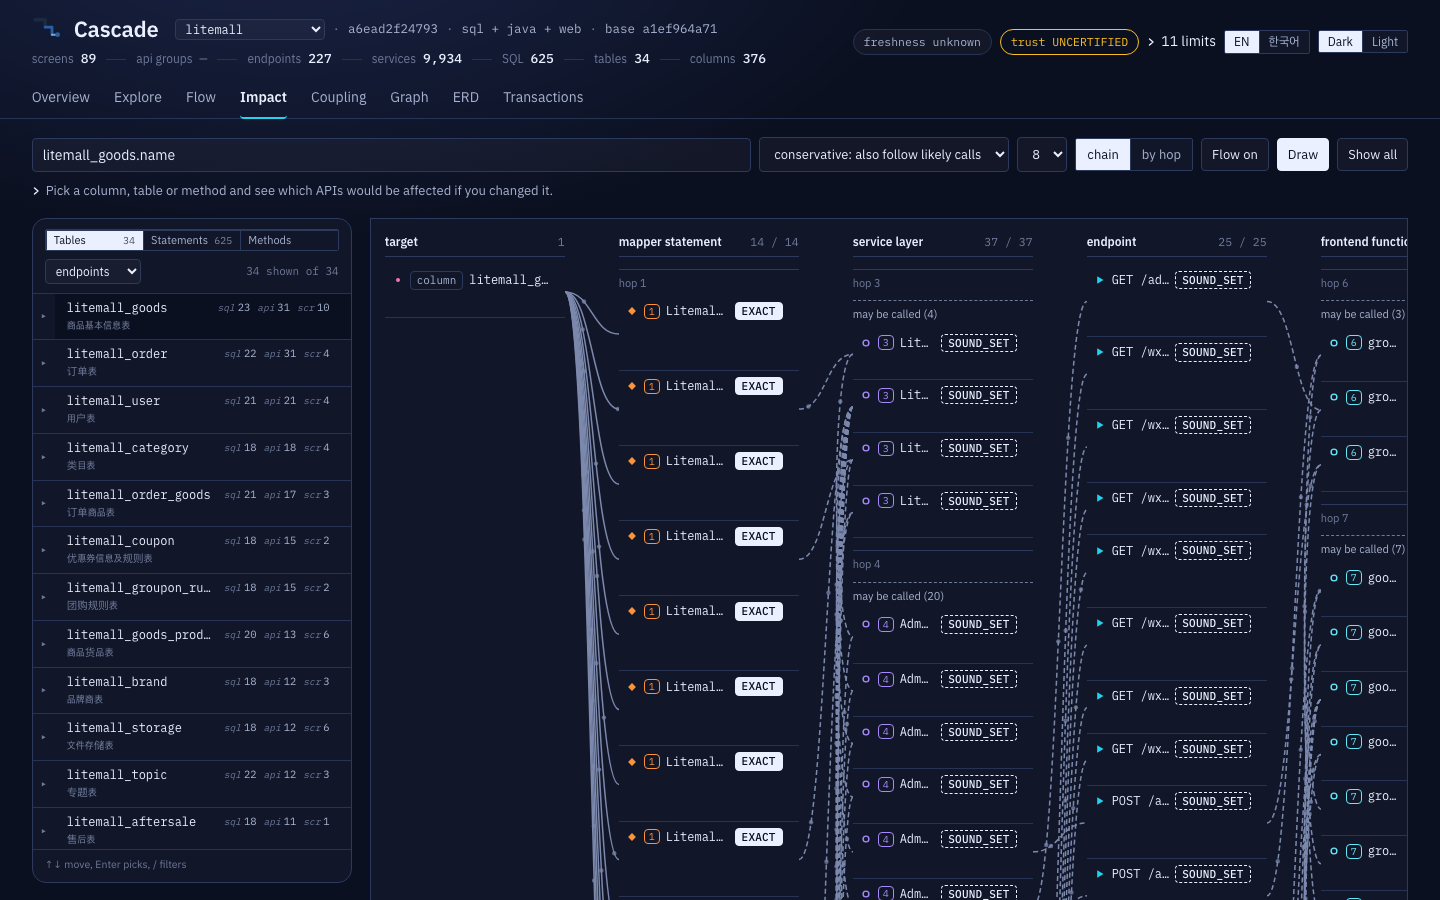Click the first Adm service hop 4 badge
The image size is (1440, 900).
886,624
